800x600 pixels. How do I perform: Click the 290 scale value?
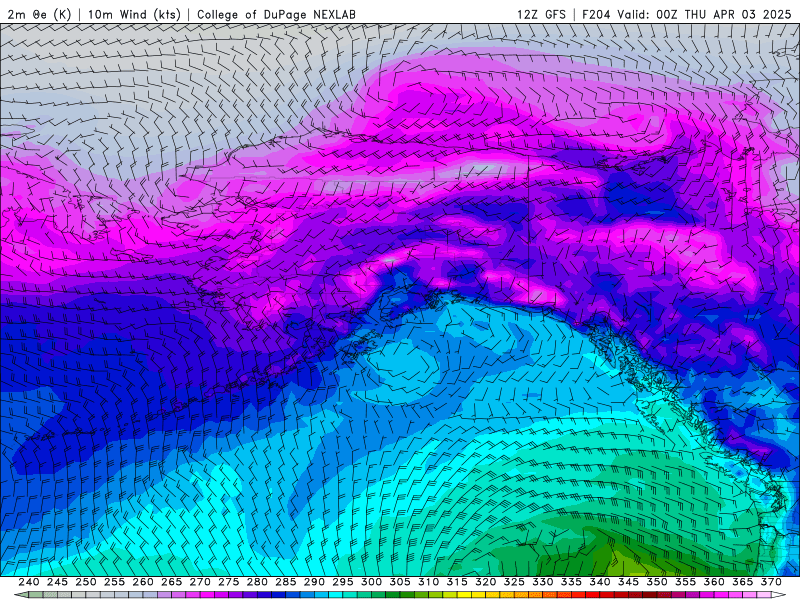[314, 582]
